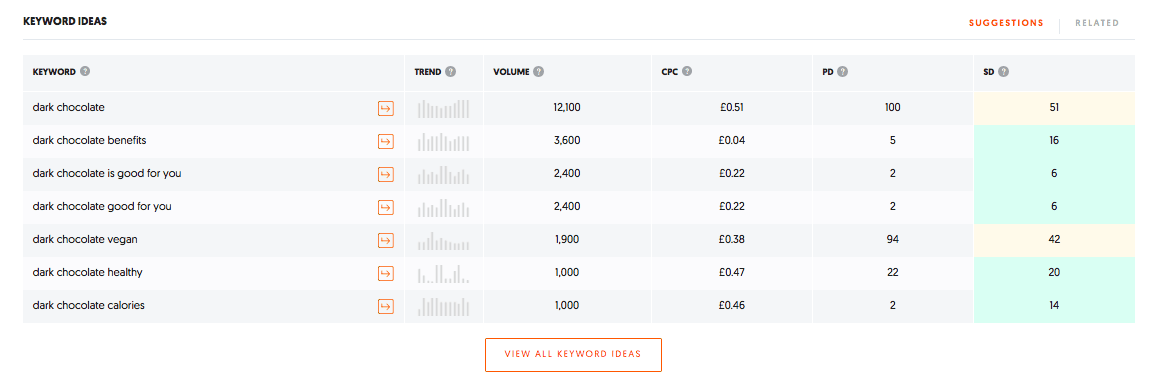
Task: View trend chart for 'dark chocolate healthy'
Action: point(443,273)
